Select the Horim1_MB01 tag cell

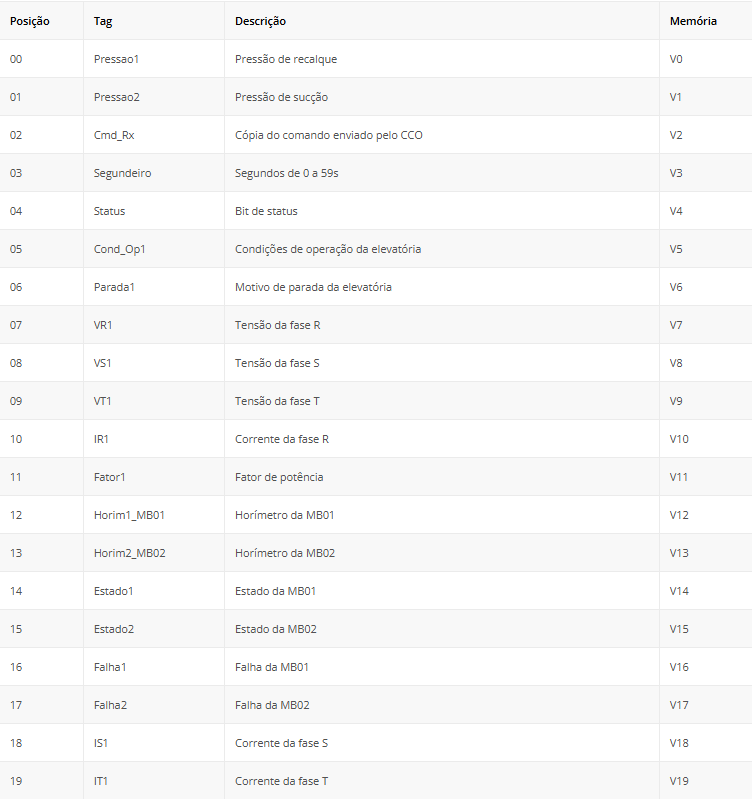129,515
